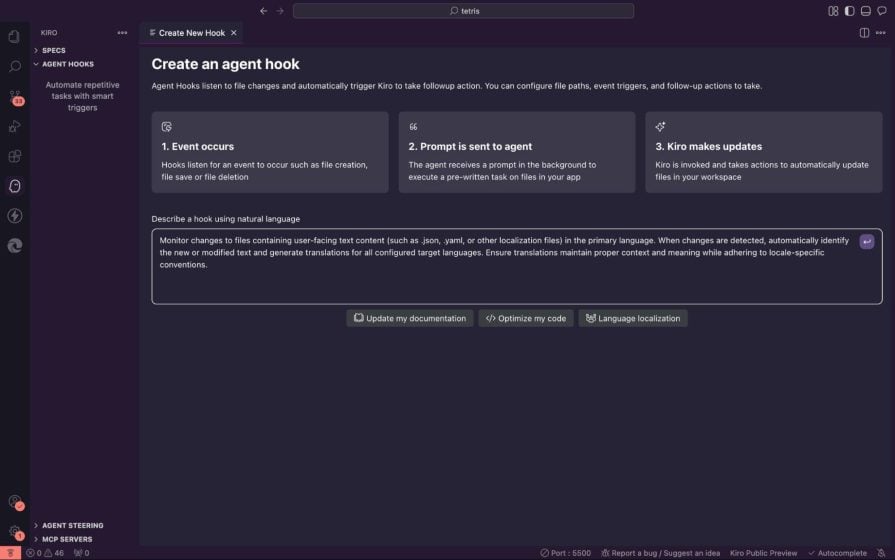Open editor More Actions ellipsis menu
Image resolution: width=895 pixels, height=560 pixels.
(x=881, y=33)
